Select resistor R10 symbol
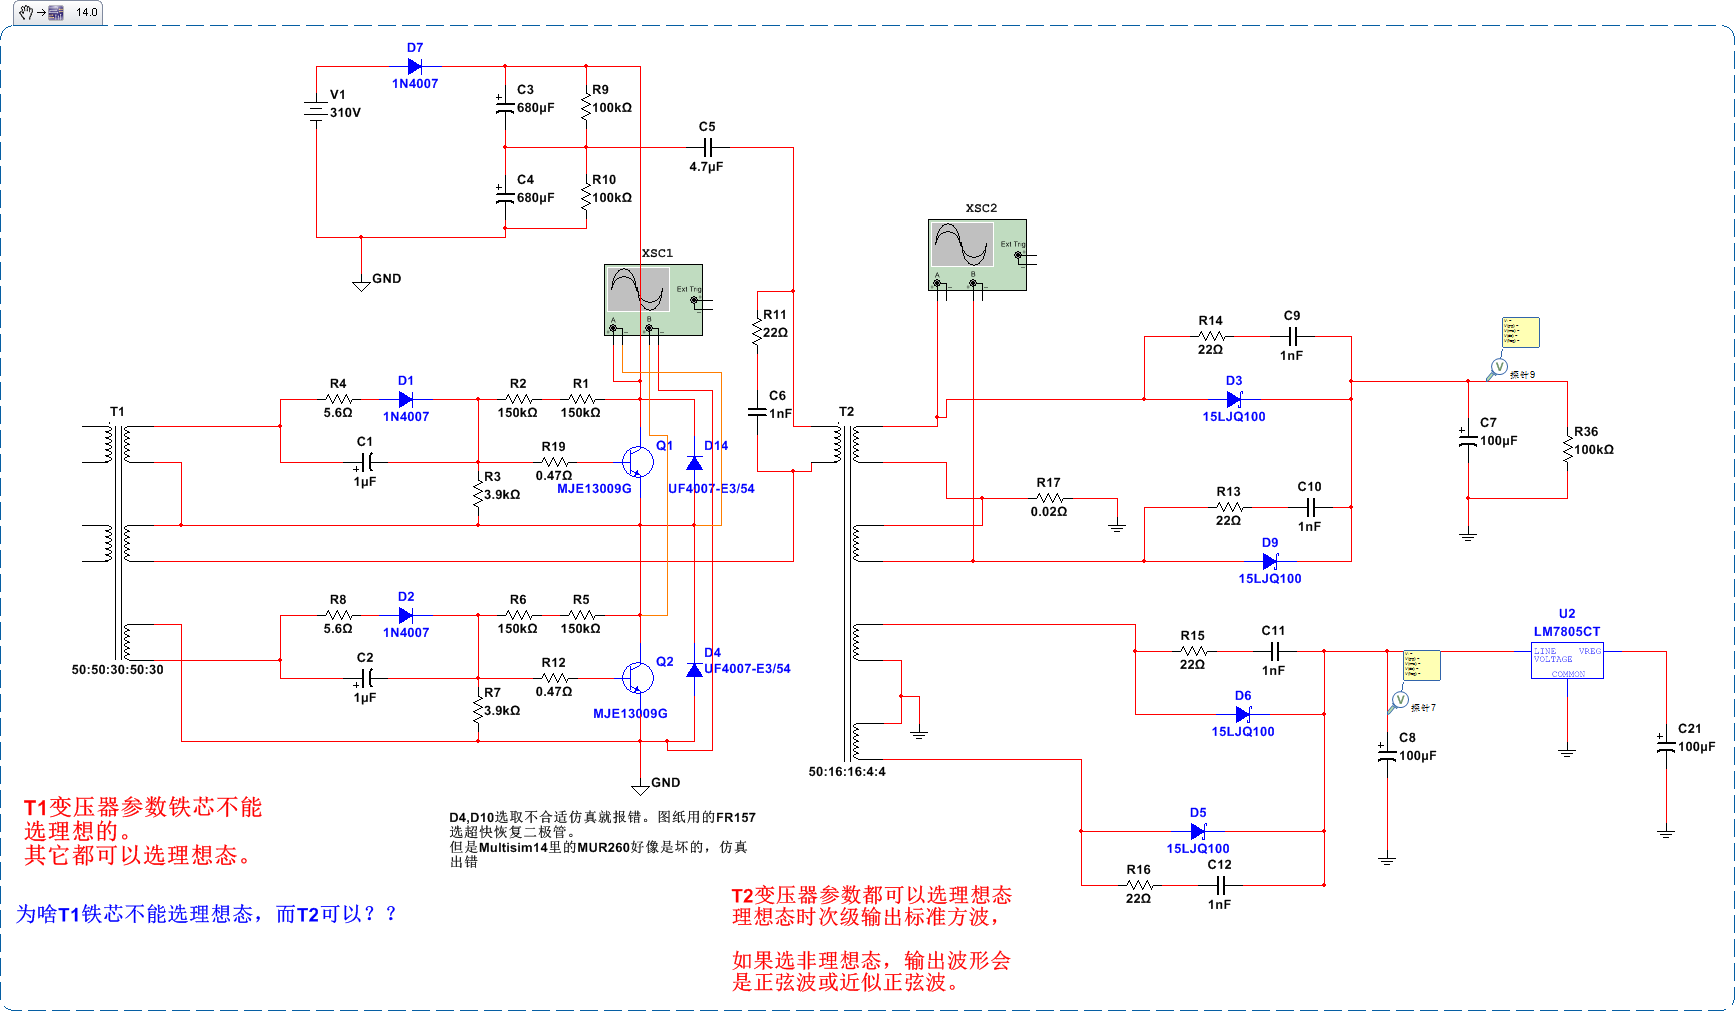This screenshot has width=1735, height=1011. (586, 197)
